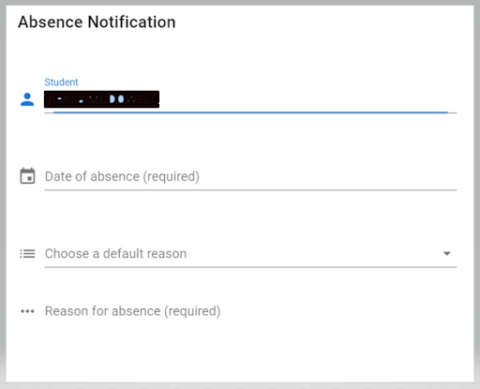Click the blue underline of Student field
Viewport: 480px width, 389px height.
(x=251, y=113)
